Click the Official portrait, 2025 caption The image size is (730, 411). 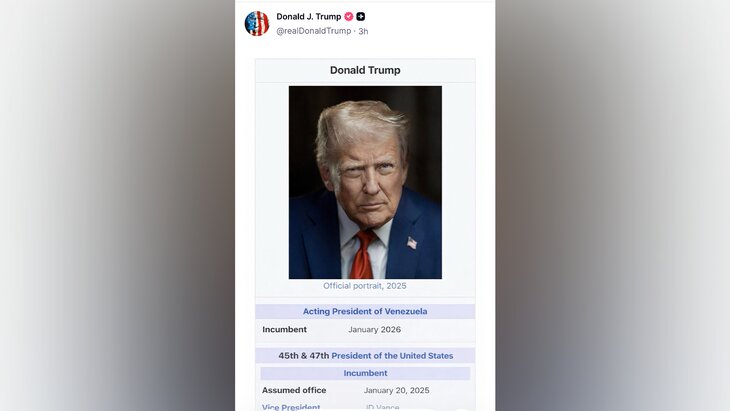point(365,286)
